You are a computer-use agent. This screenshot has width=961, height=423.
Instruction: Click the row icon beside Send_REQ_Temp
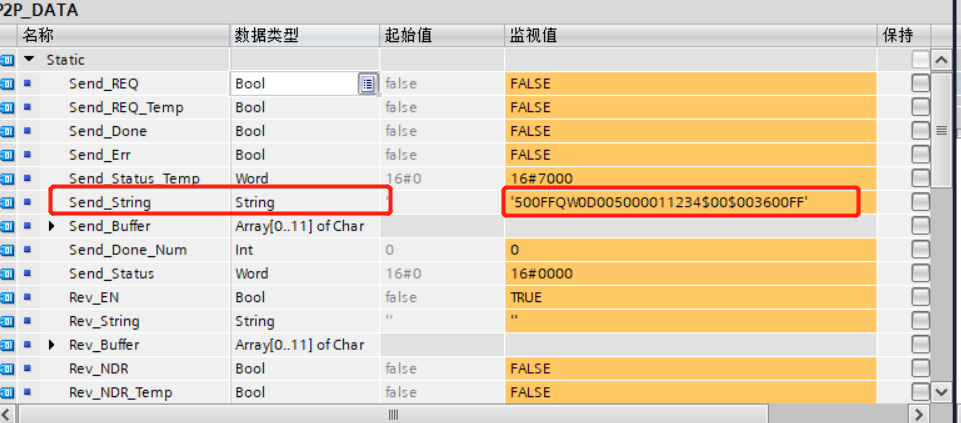8,107
